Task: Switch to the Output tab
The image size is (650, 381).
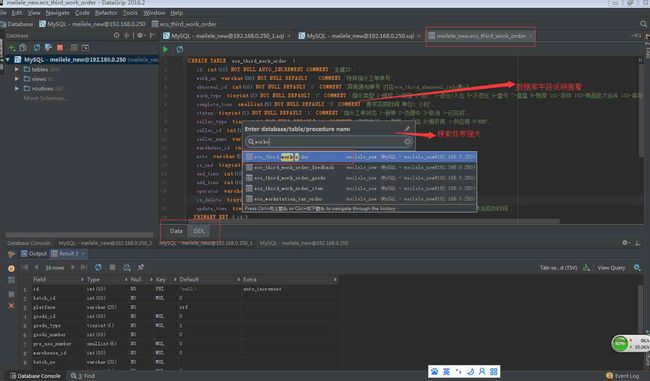Action: tap(34, 253)
